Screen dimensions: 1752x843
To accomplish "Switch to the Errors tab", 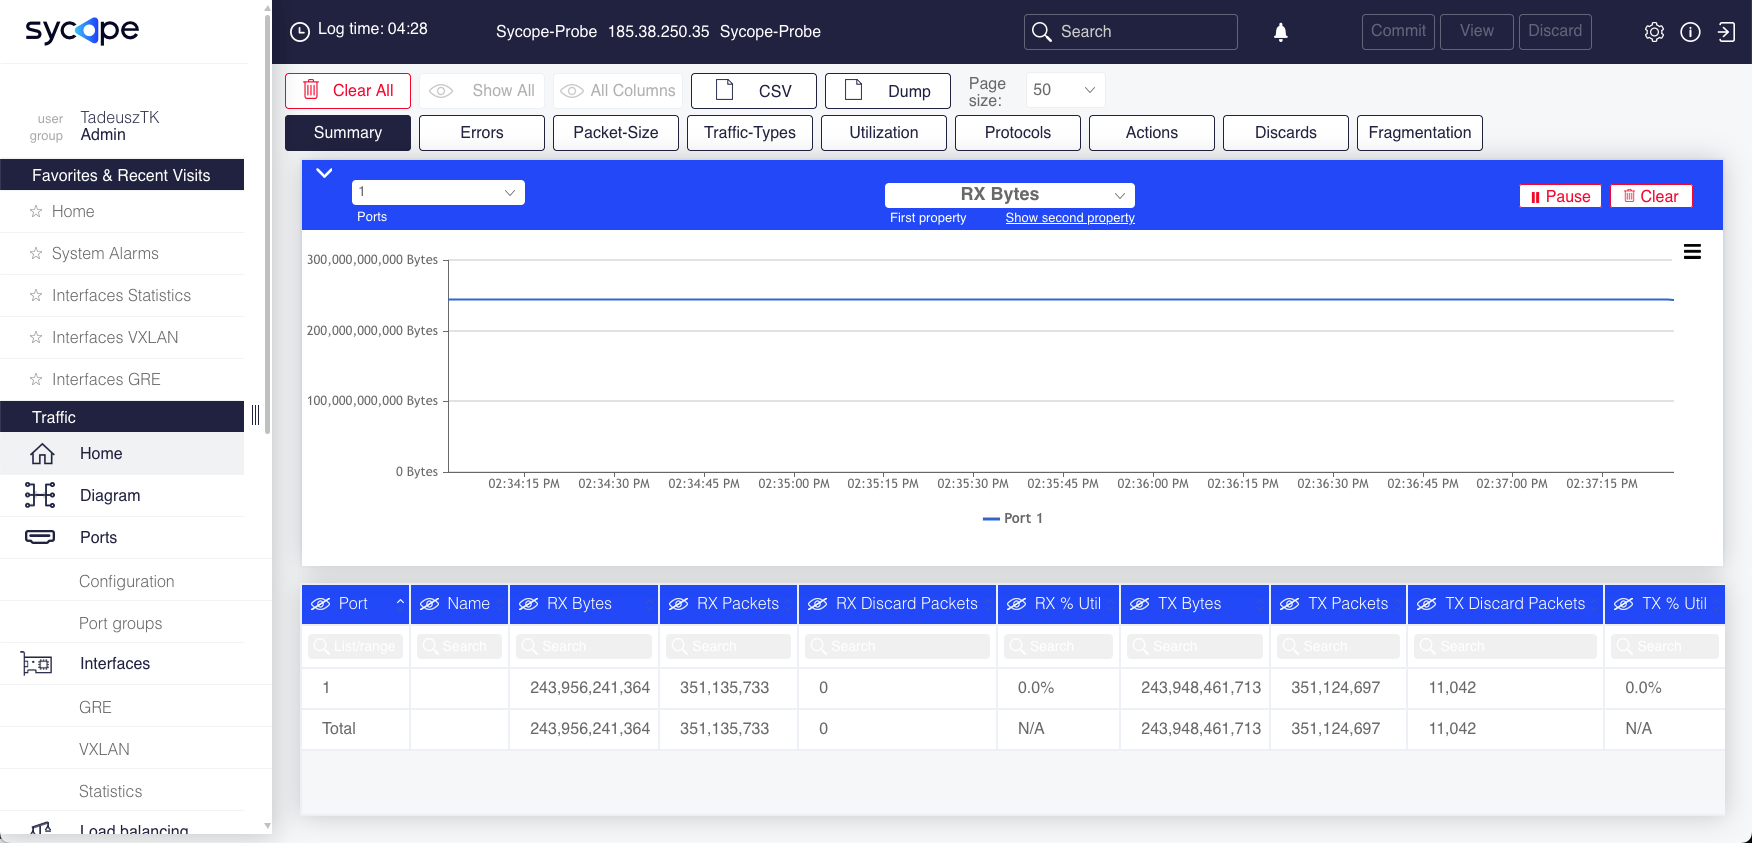I will 482,133.
